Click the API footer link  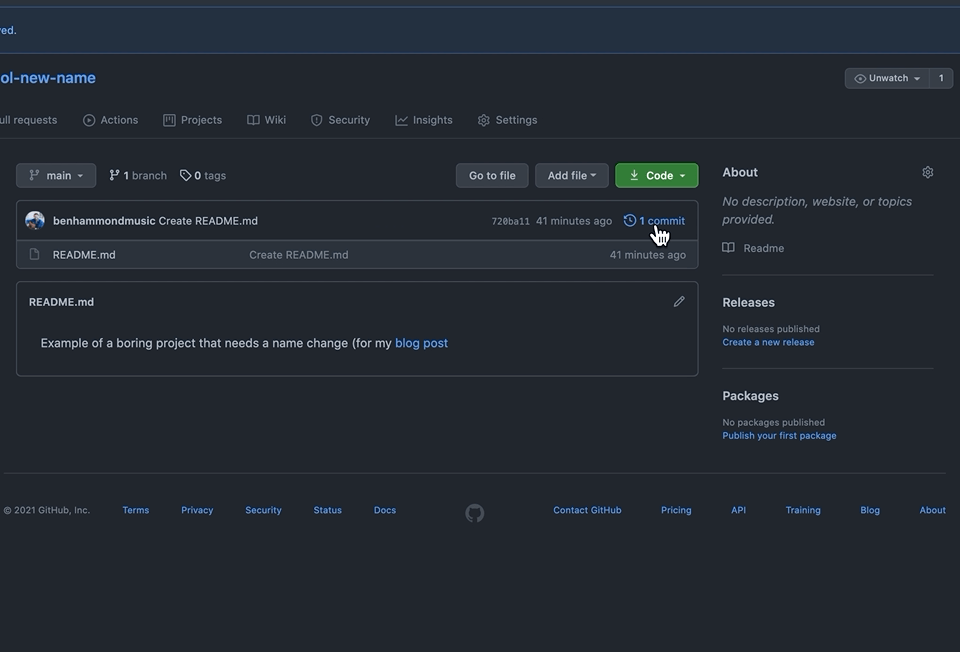pyautogui.click(x=738, y=510)
